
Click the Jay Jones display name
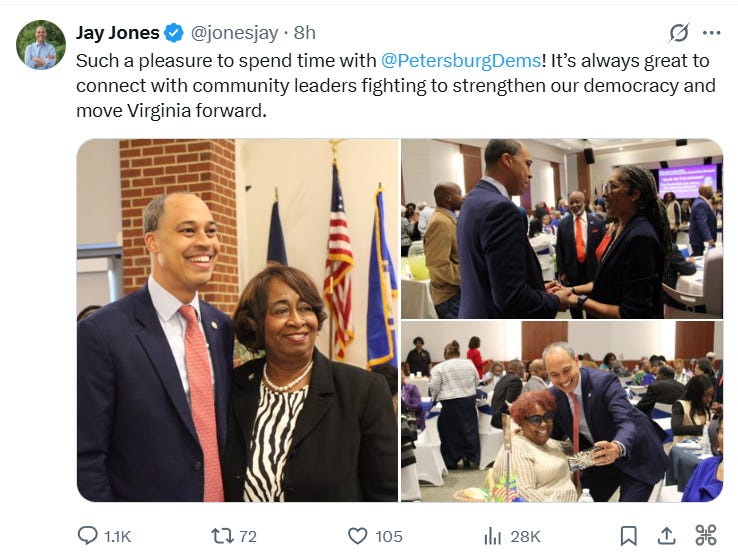[118, 33]
